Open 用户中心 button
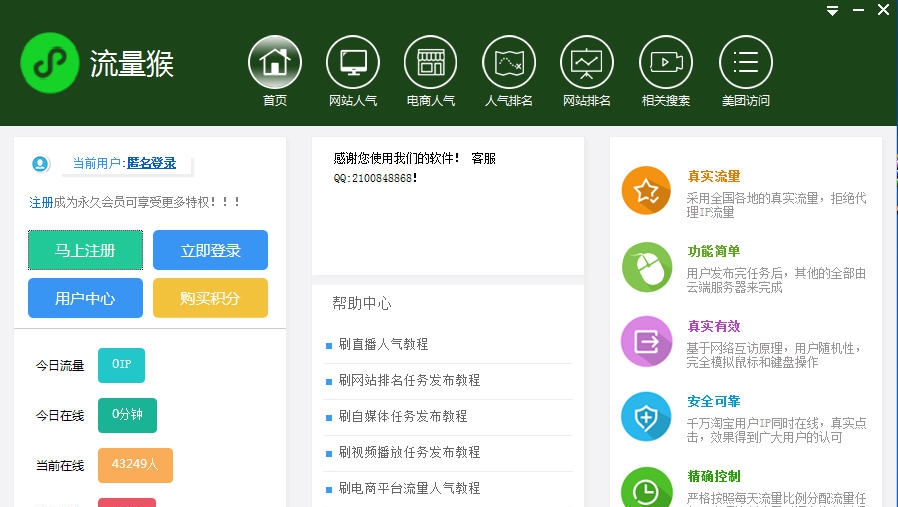The width and height of the screenshot is (898, 507). click(85, 298)
